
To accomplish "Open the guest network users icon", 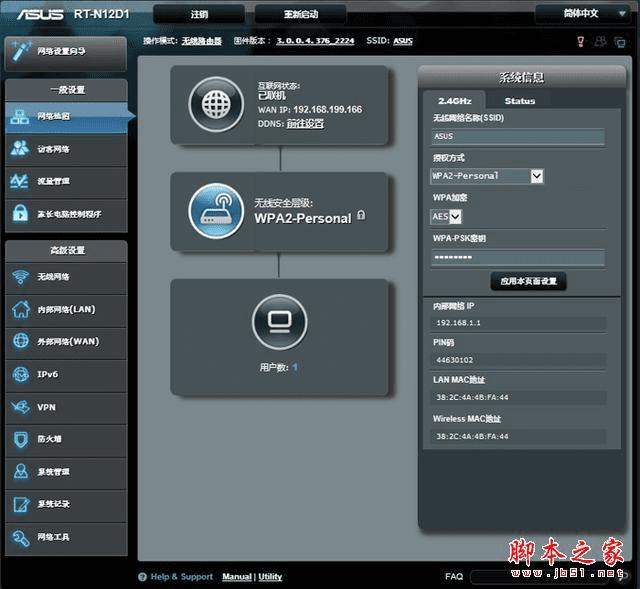I will 20,149.
